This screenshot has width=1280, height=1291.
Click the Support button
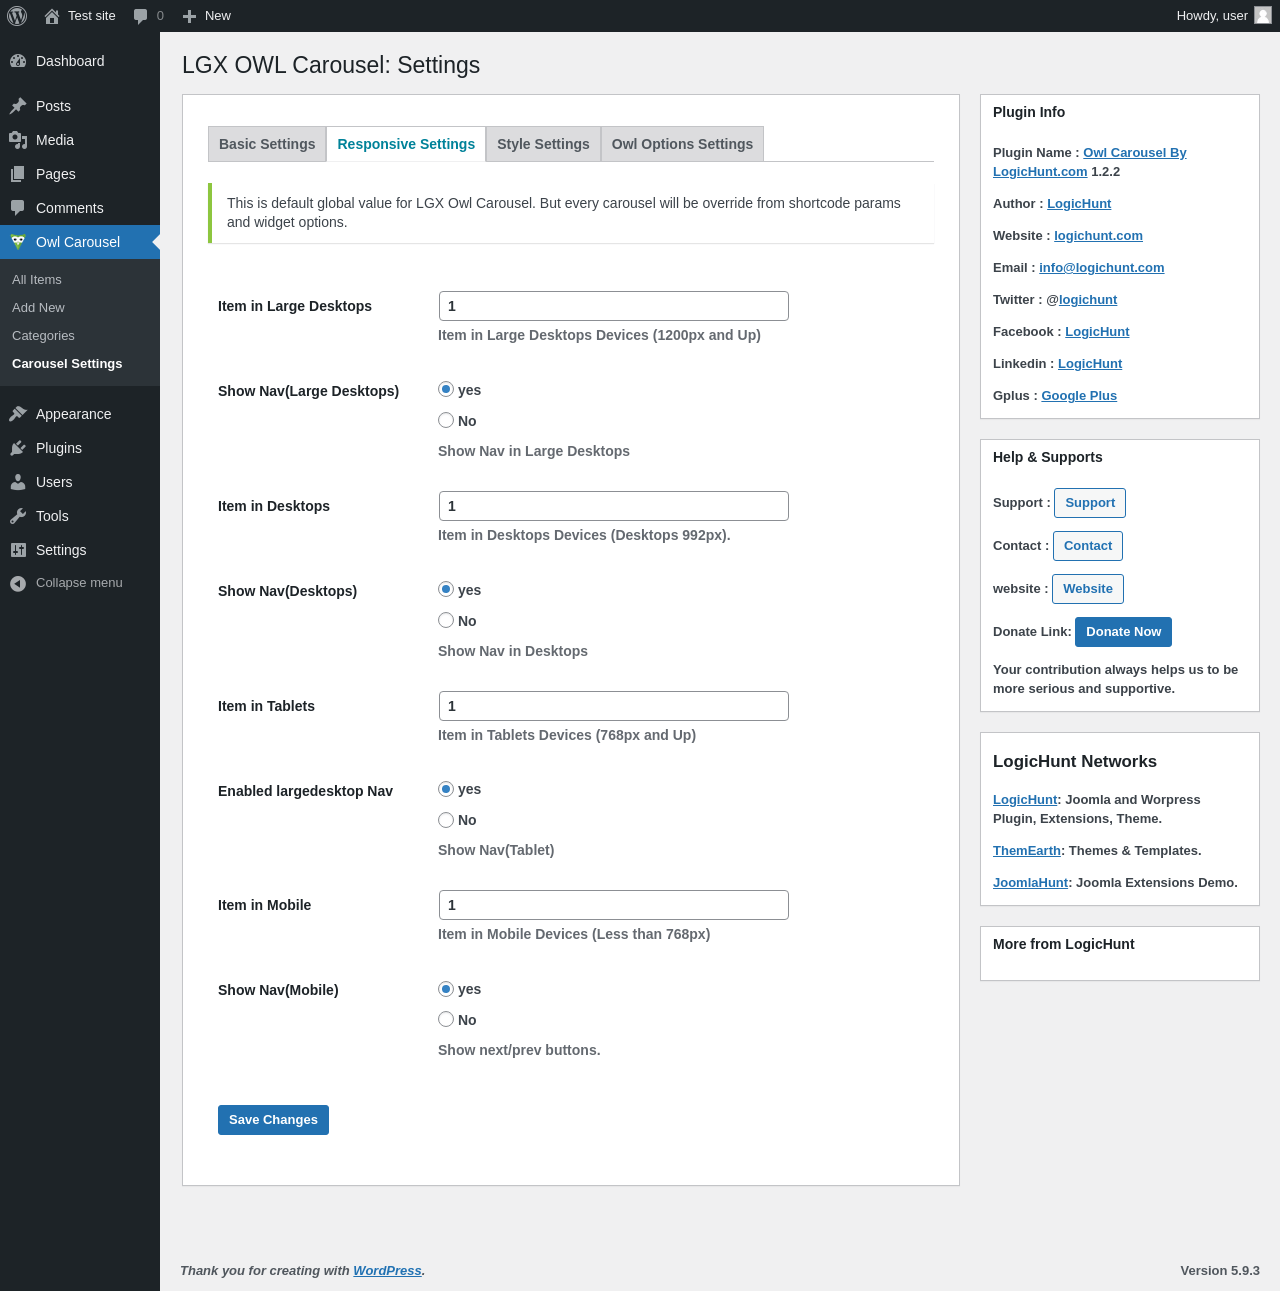pos(1090,503)
